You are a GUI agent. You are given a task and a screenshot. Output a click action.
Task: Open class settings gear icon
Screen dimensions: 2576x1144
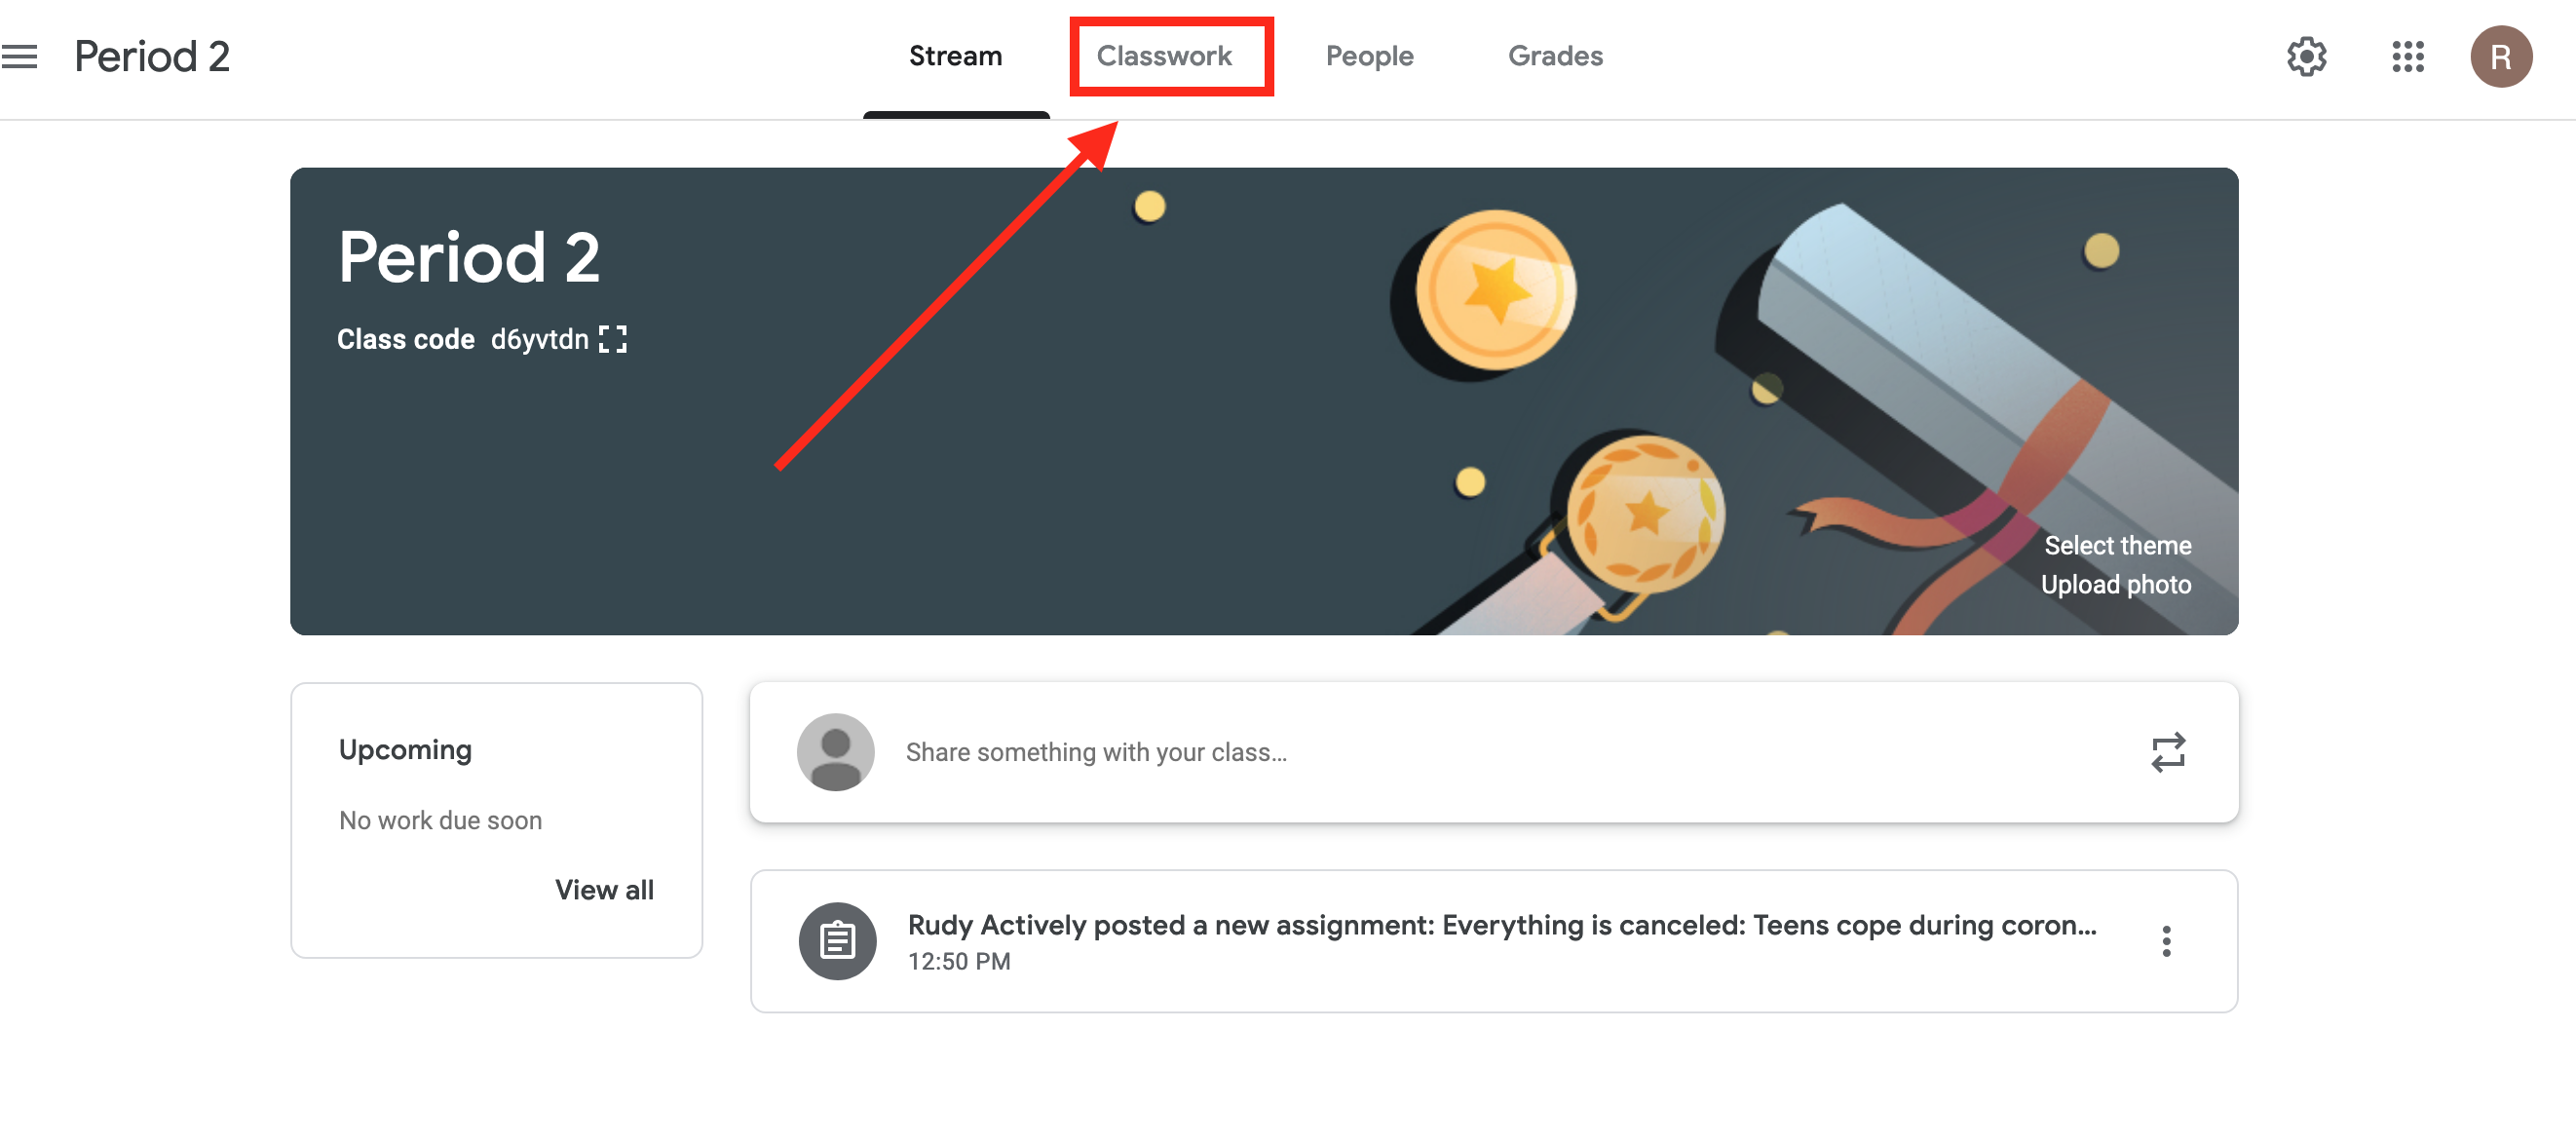click(2306, 56)
